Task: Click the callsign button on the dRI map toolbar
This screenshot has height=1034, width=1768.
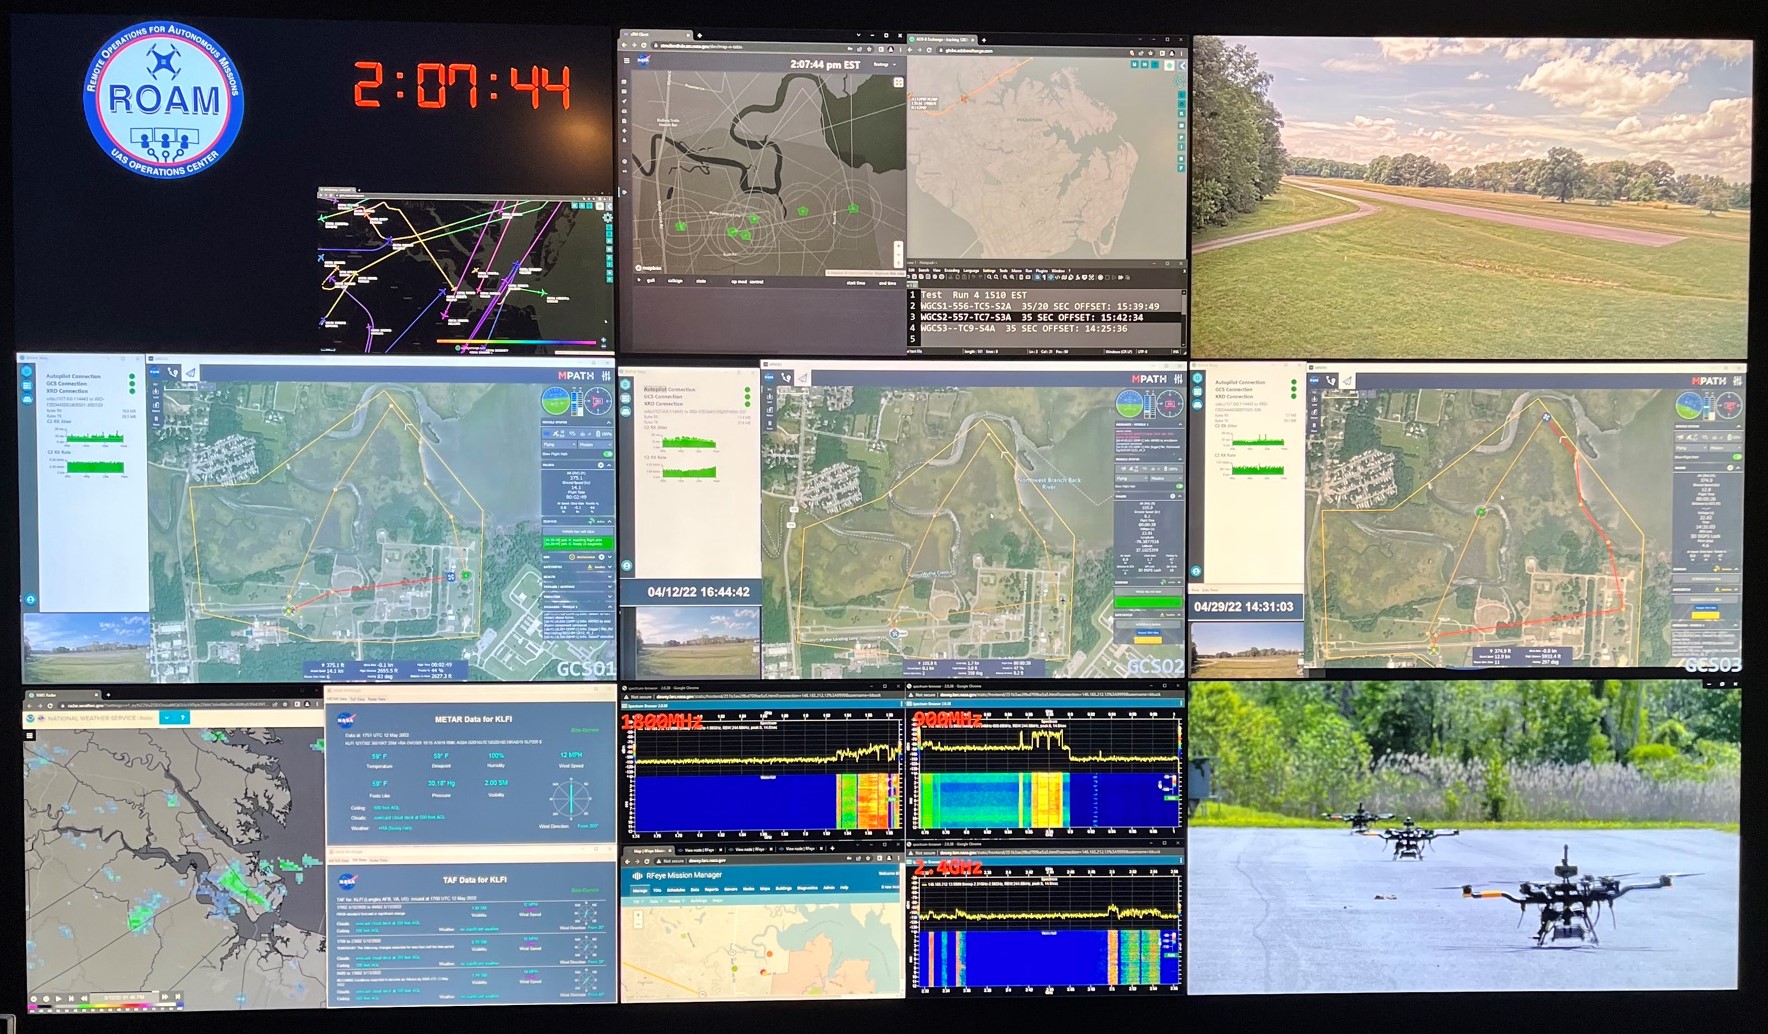Action: (x=675, y=281)
